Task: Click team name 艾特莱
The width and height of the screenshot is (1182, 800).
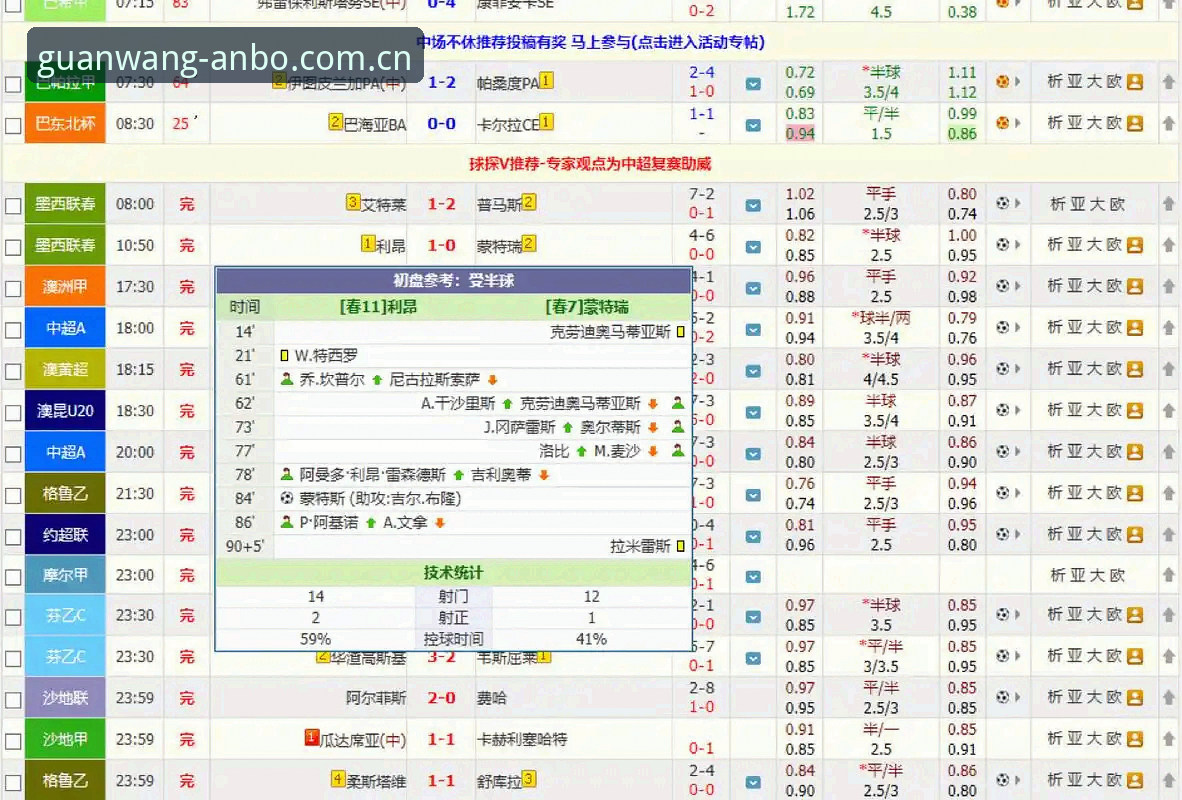Action: point(384,204)
